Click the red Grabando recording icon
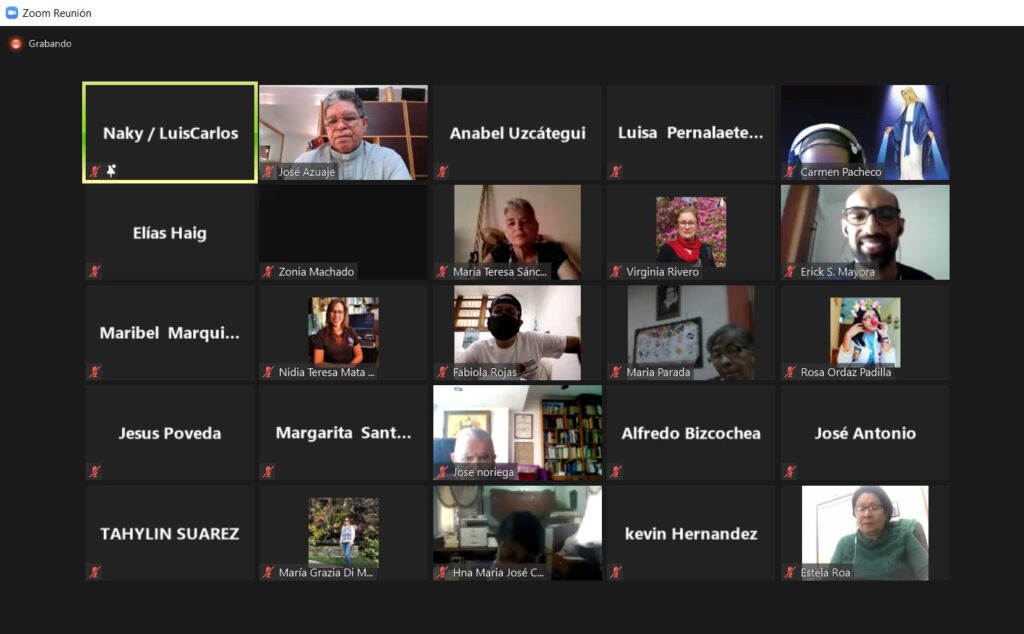The image size is (1024, 634). pyautogui.click(x=16, y=44)
